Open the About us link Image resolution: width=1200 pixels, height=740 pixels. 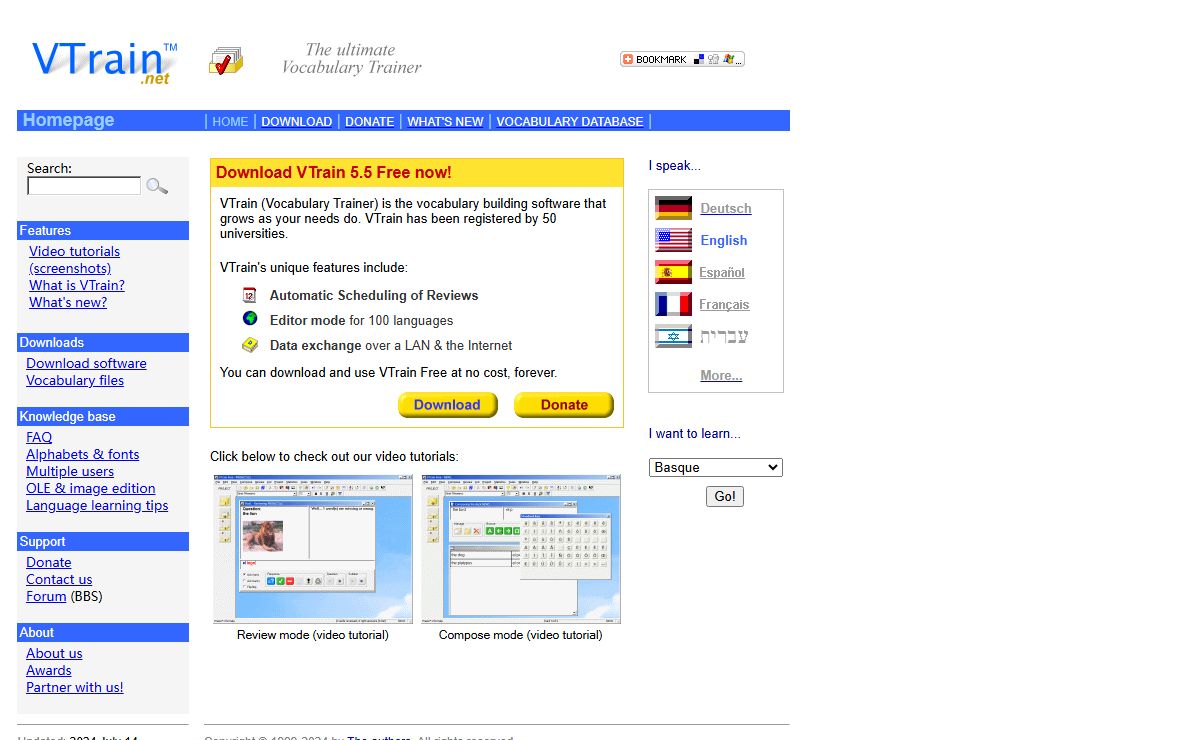pos(54,653)
